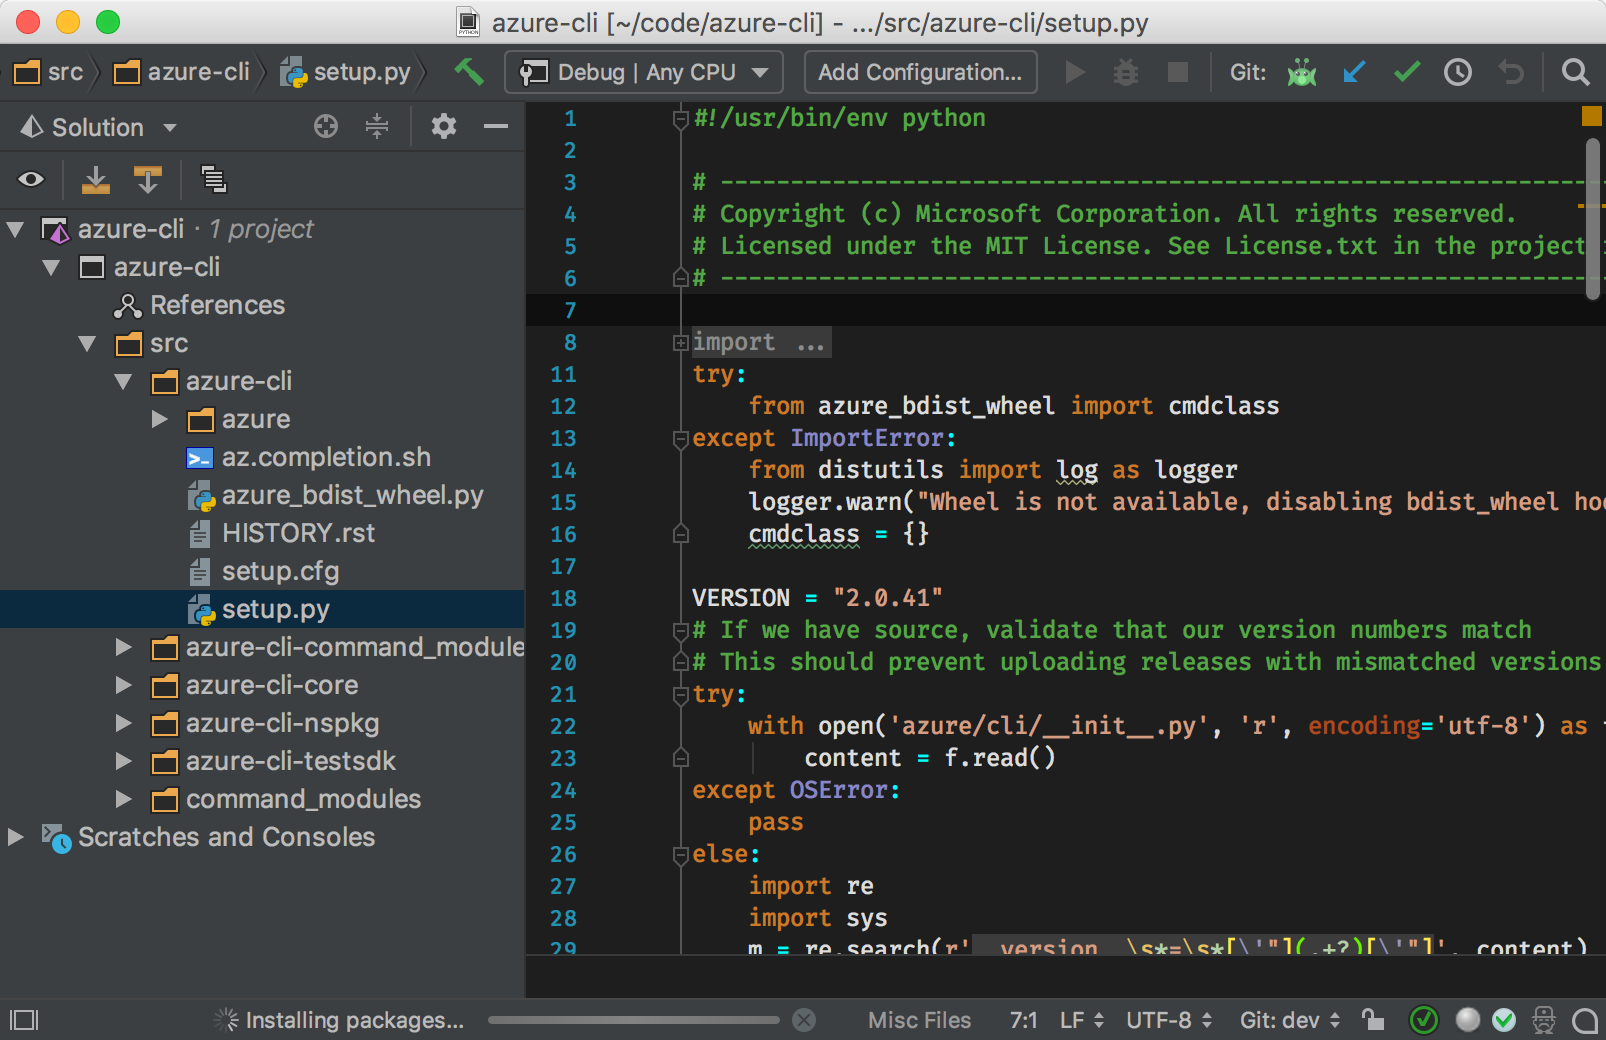1606x1040 pixels.
Task: Click the editor vertical scrollbar thumb
Action: [x=1592, y=218]
